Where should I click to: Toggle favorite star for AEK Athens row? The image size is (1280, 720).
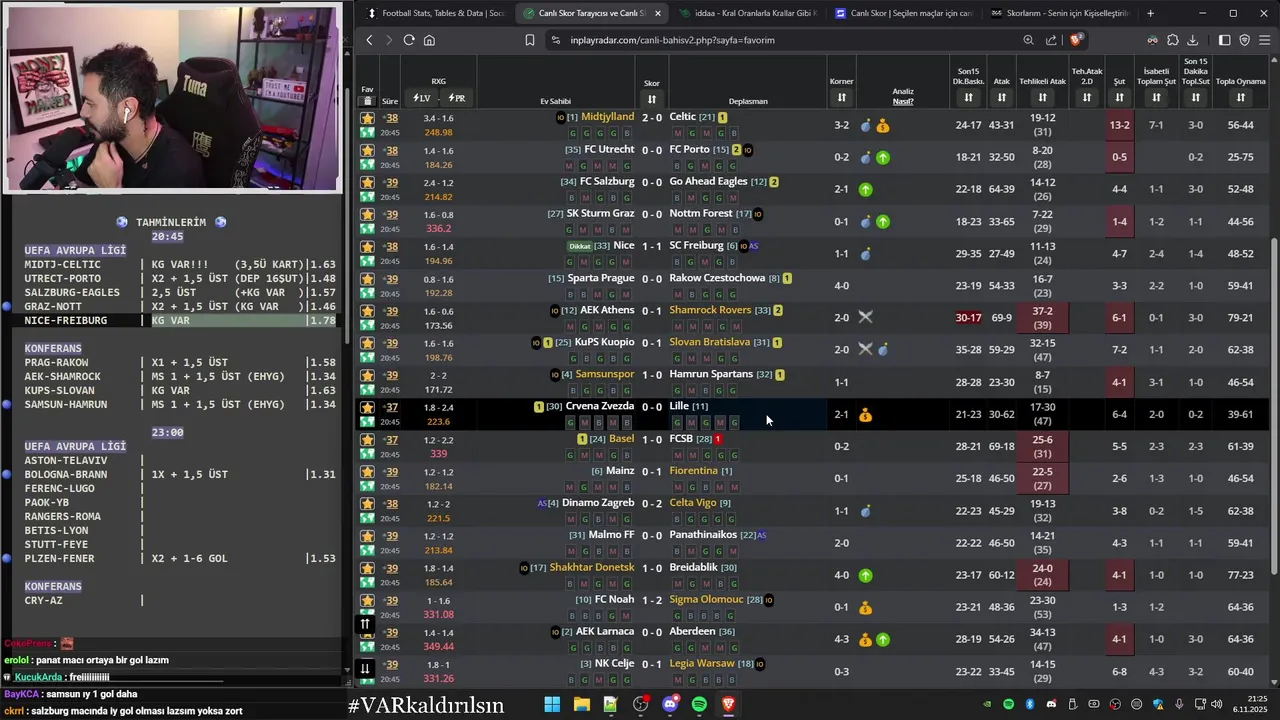(x=368, y=311)
